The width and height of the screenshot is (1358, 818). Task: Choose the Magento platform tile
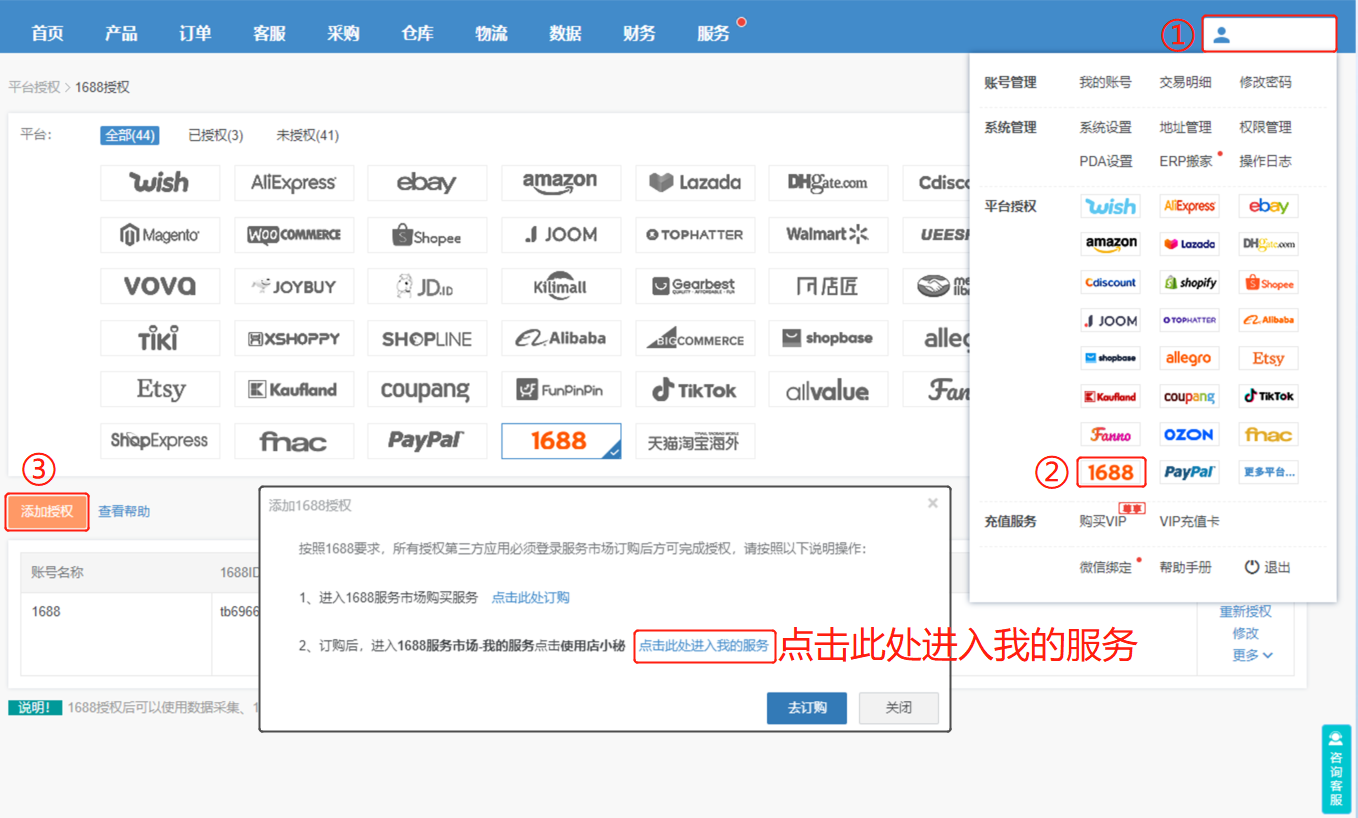click(x=160, y=235)
